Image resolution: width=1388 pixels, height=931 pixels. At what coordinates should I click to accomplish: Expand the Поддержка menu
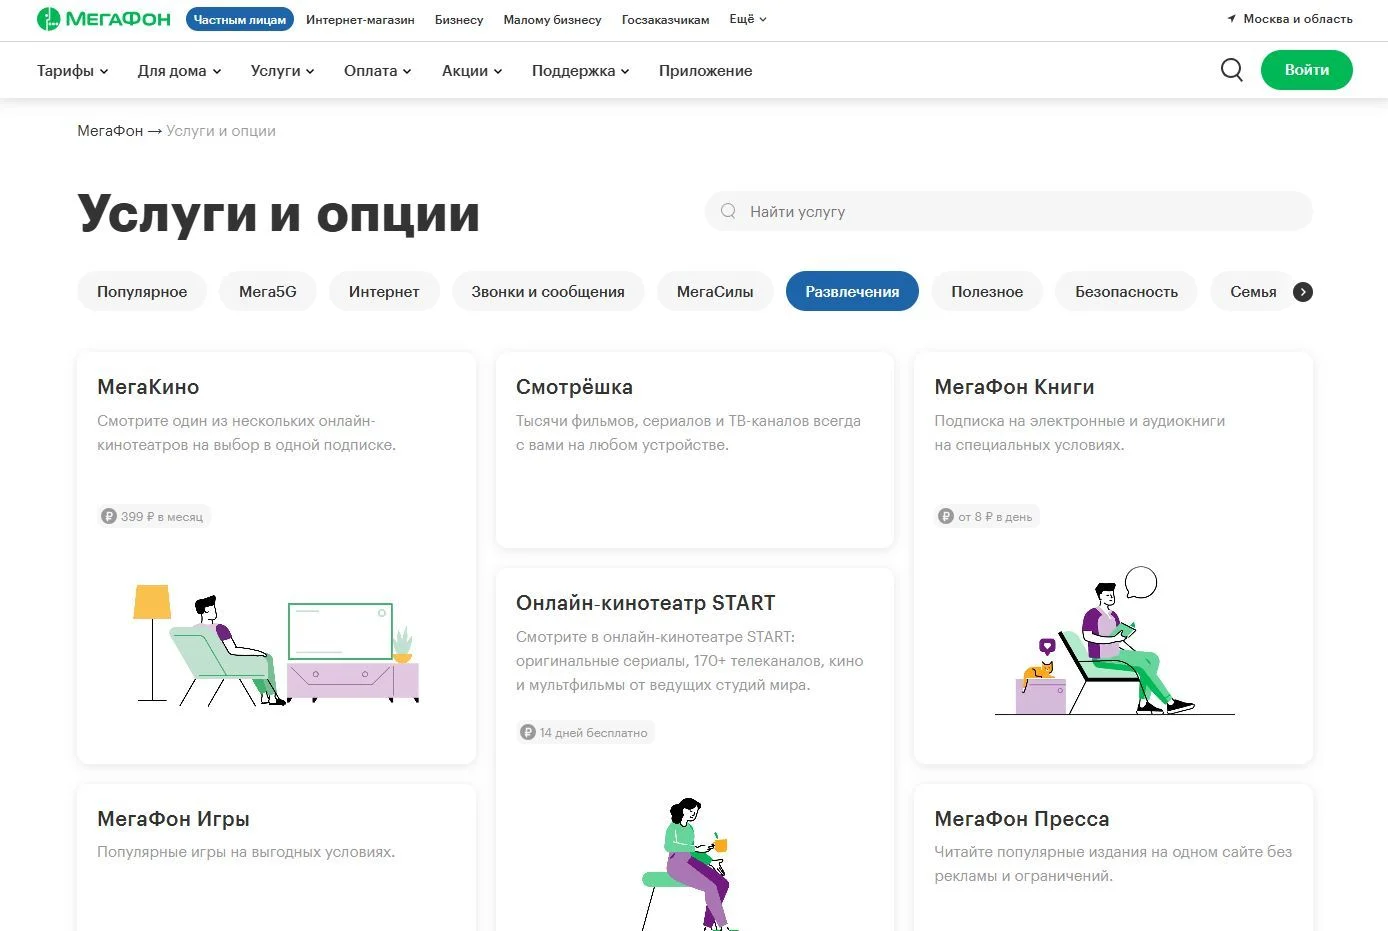point(581,71)
